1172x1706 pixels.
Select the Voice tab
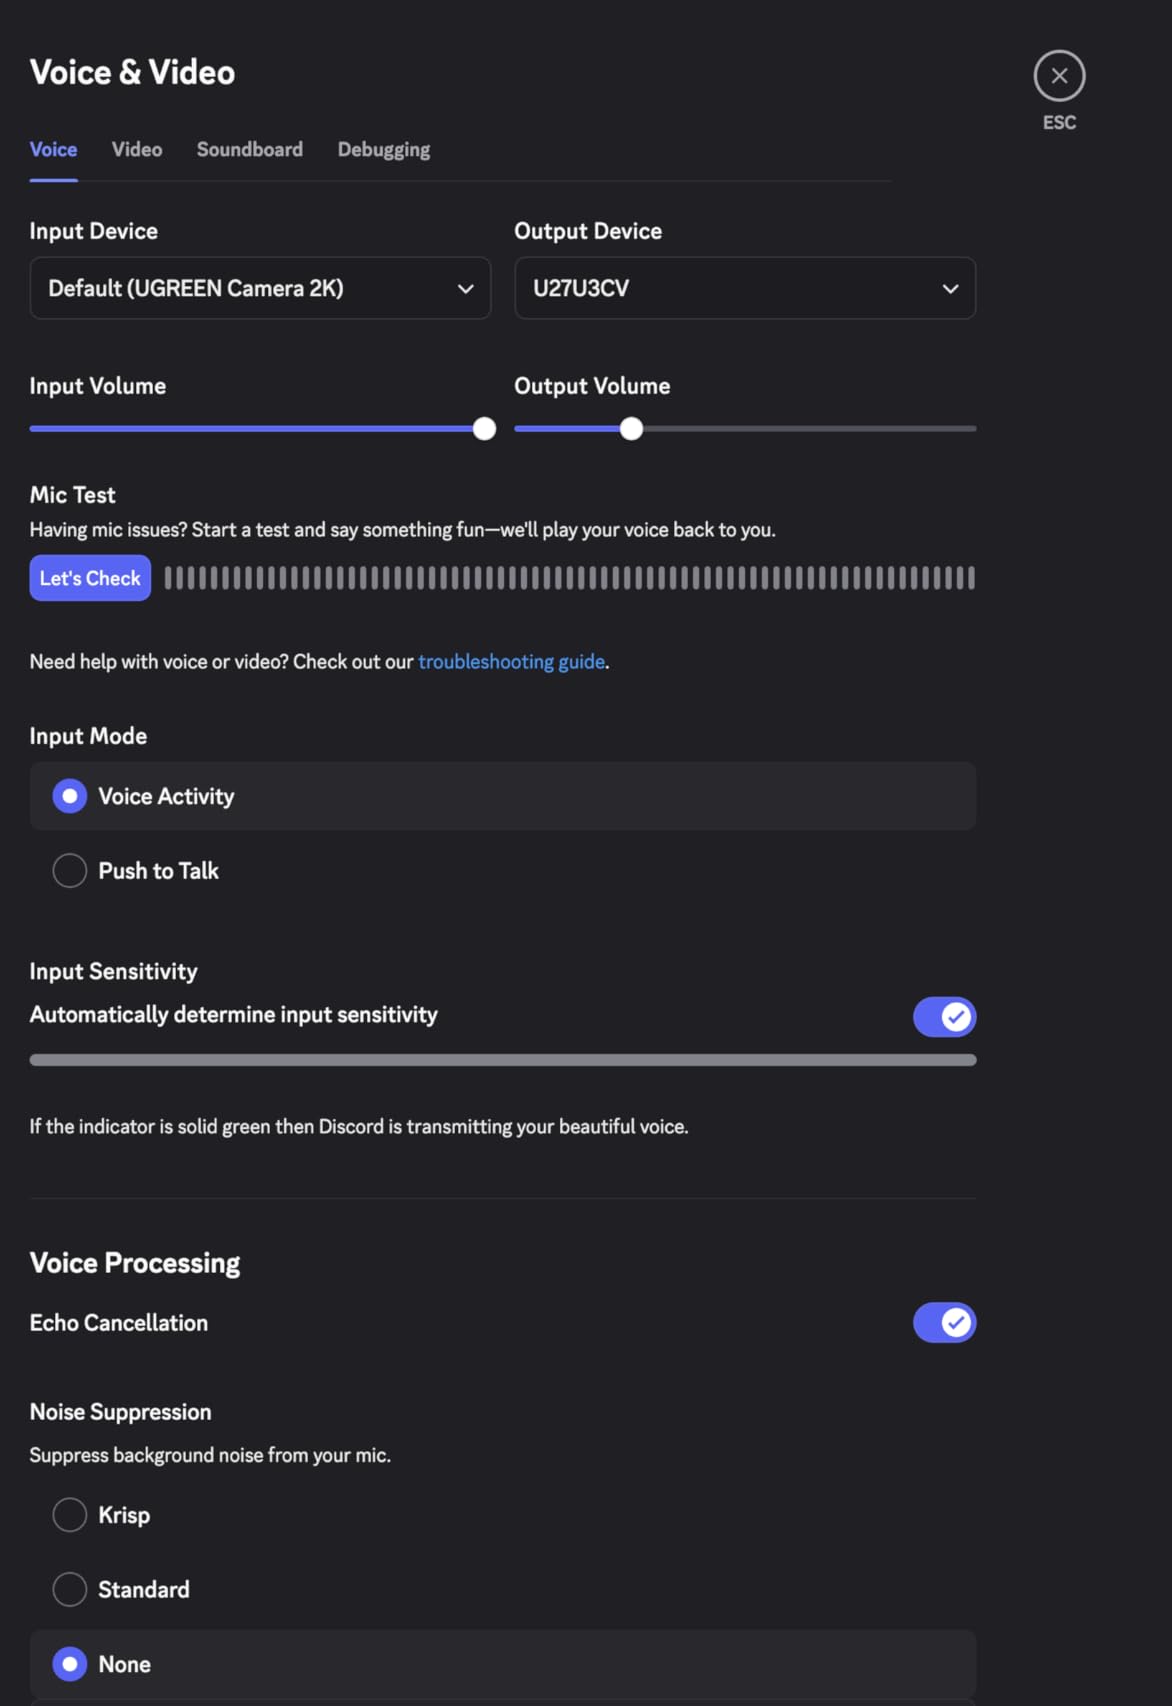tap(53, 149)
